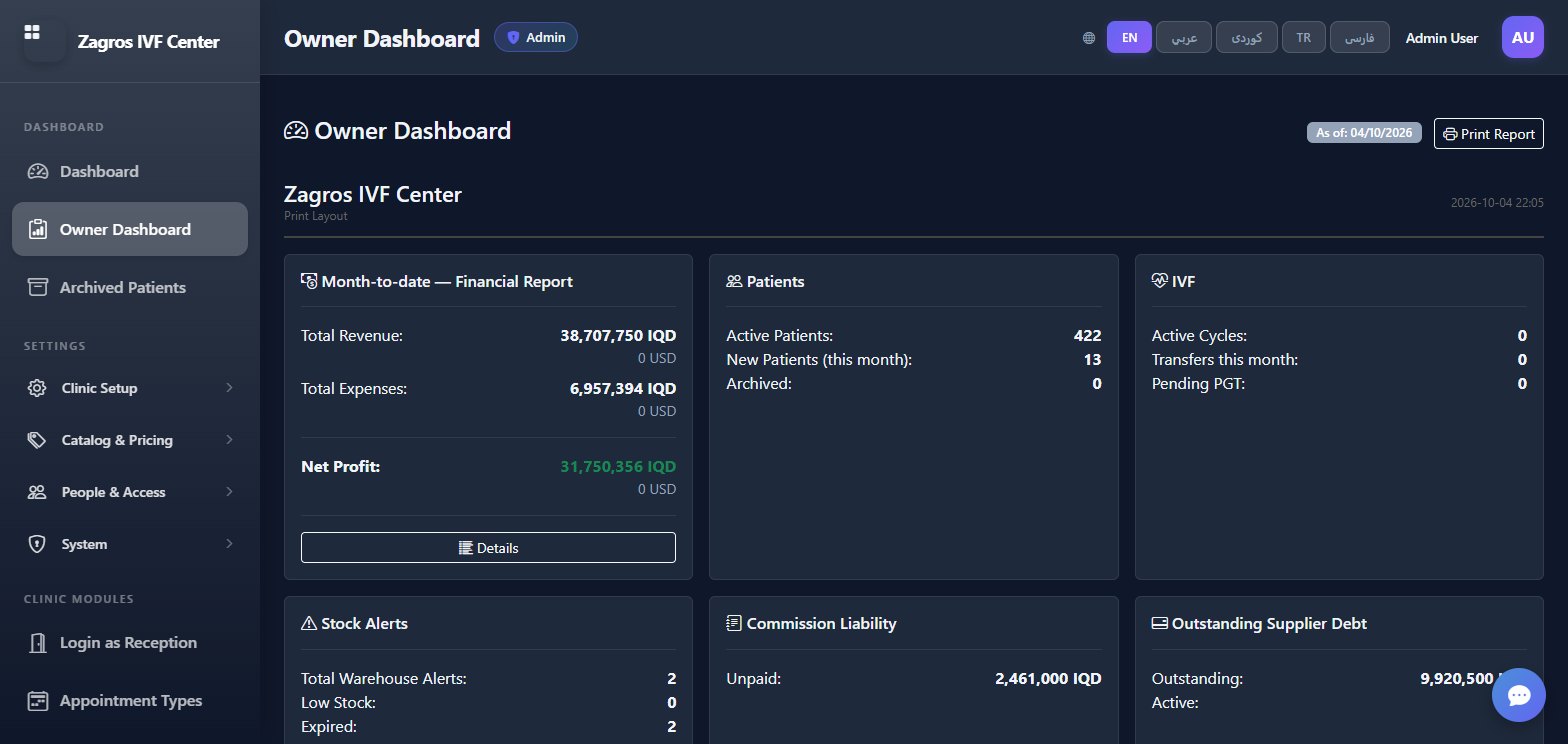Click the IVF heart pulse icon
Image resolution: width=1568 pixels, height=744 pixels.
click(1160, 281)
